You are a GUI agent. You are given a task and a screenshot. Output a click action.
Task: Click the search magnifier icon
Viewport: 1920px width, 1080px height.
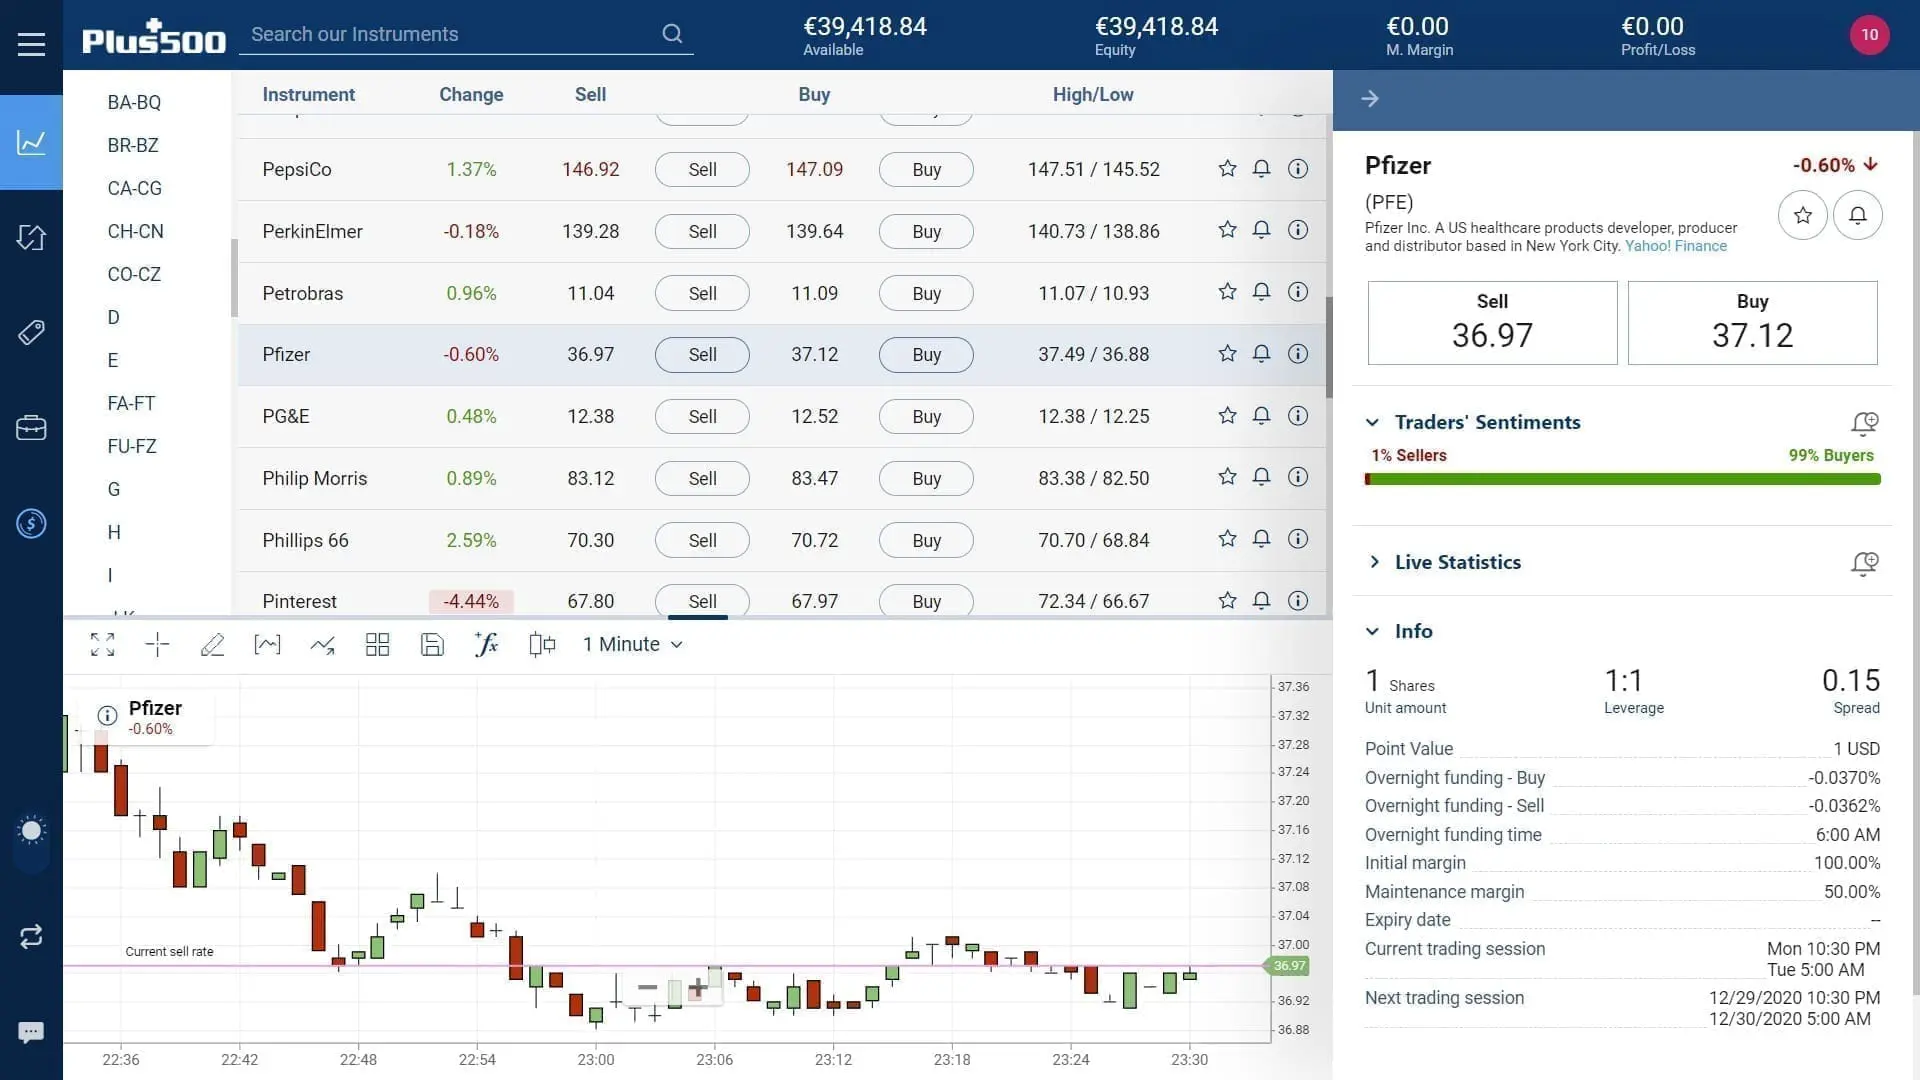[672, 34]
